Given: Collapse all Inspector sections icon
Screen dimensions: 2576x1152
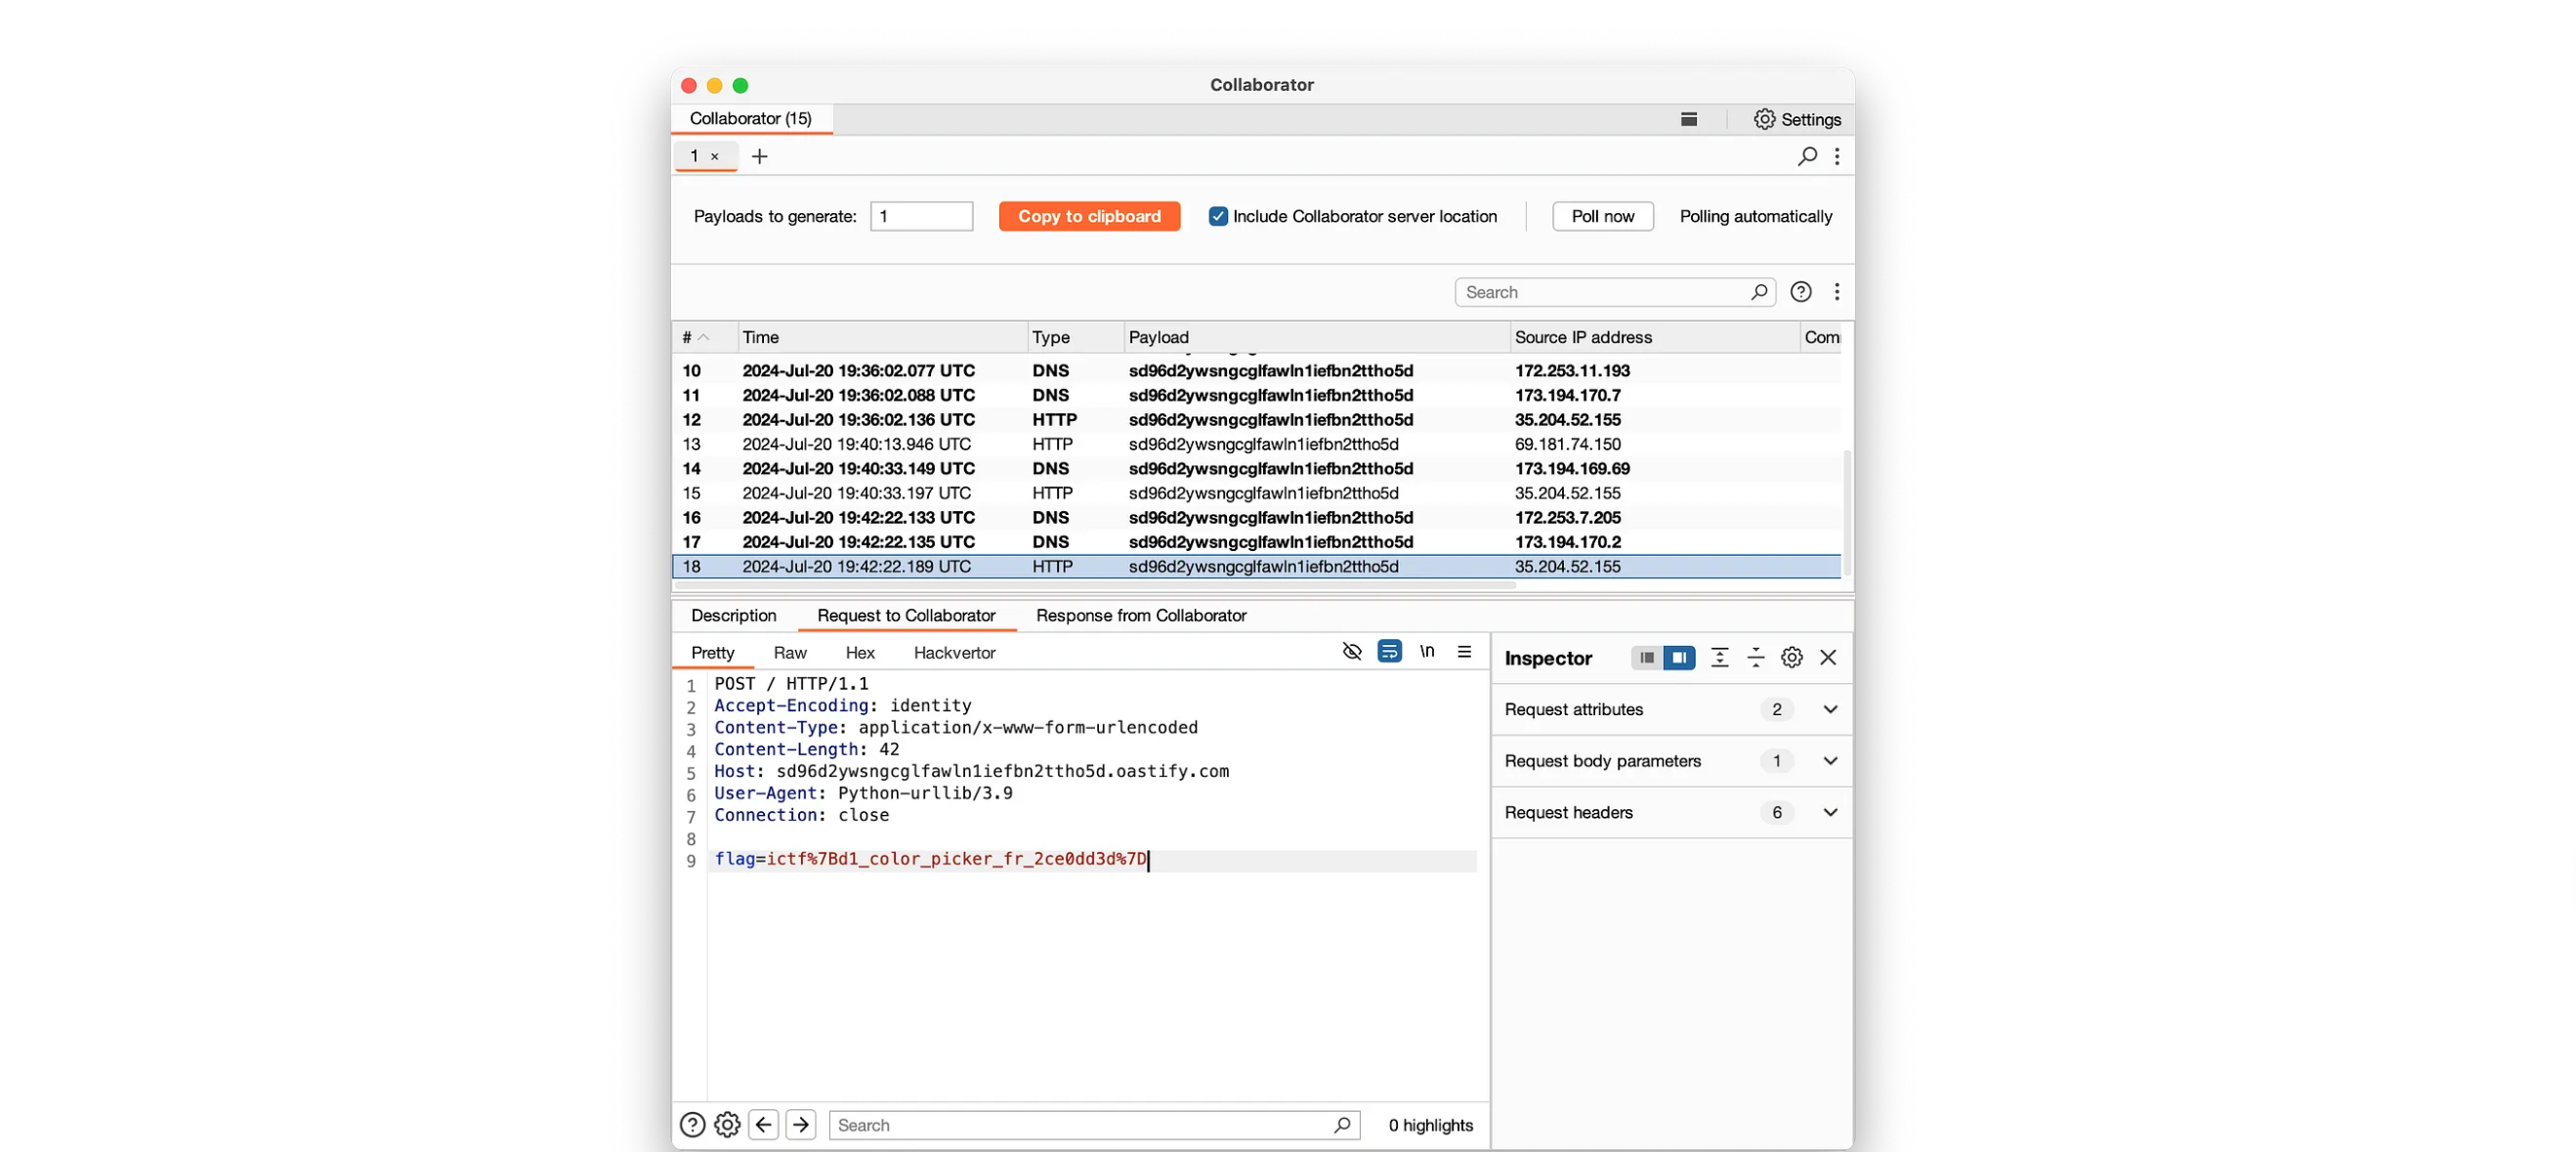Looking at the screenshot, I should coord(1754,658).
